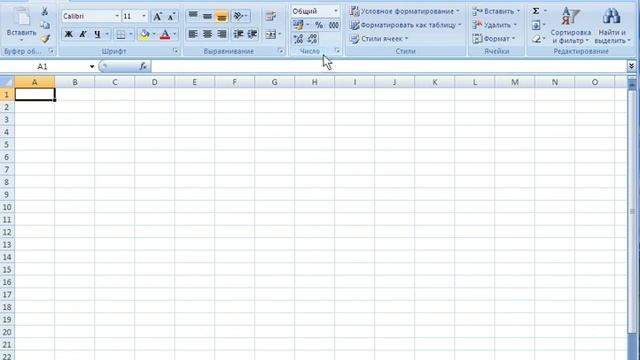Decrease decimal places
640x360 pixels.
click(x=313, y=39)
